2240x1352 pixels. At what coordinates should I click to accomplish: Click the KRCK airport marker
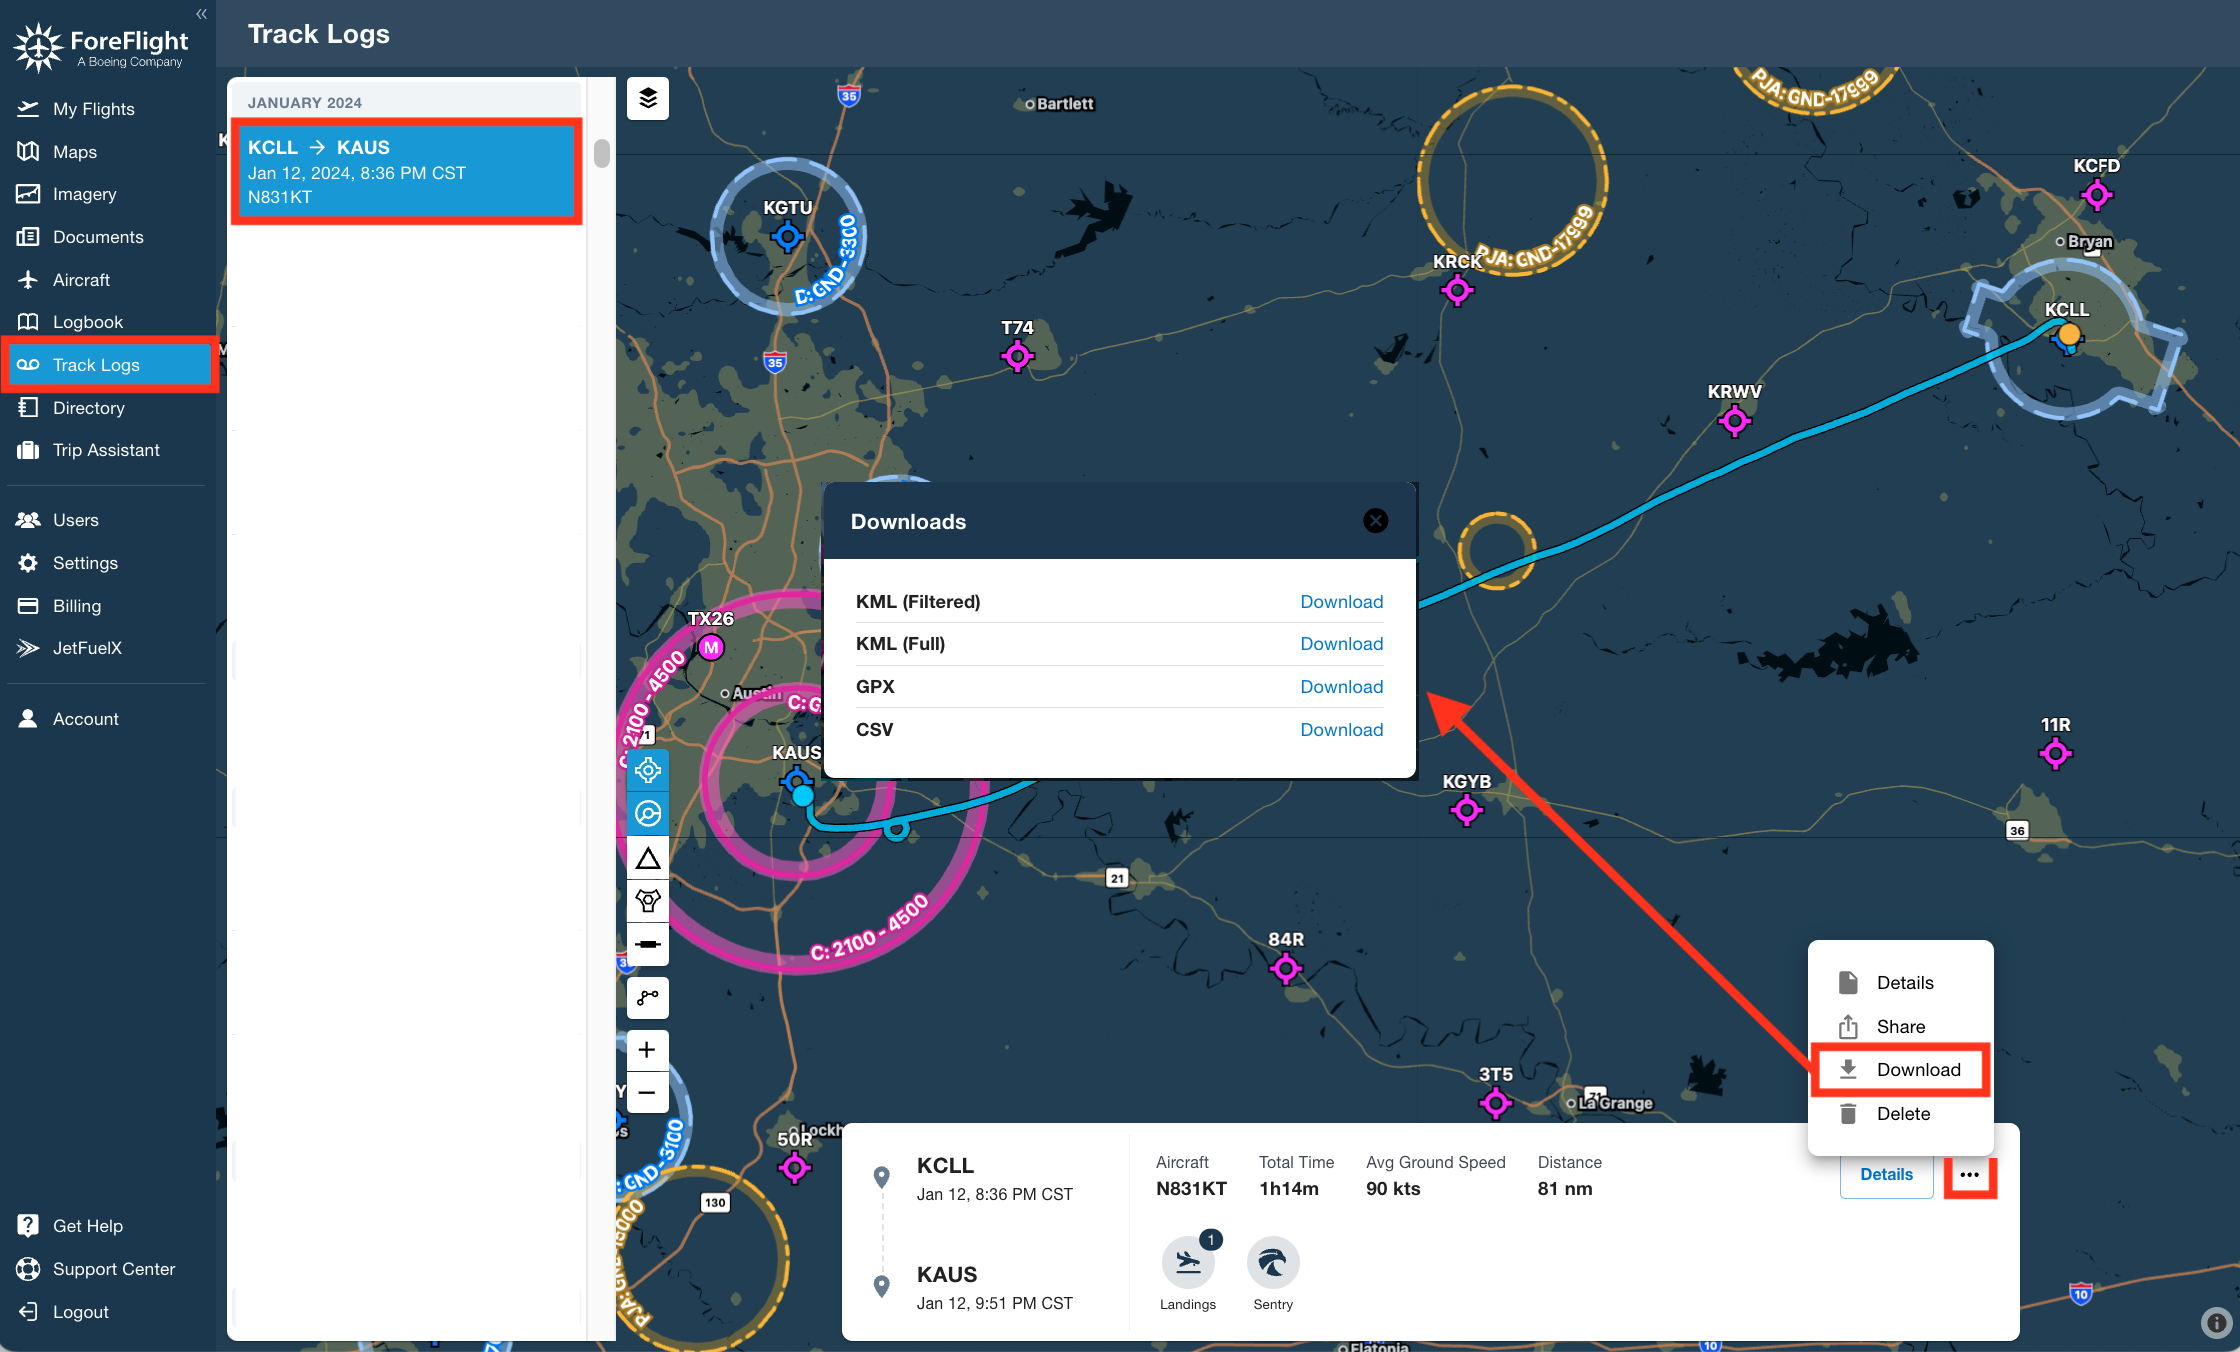click(x=1457, y=290)
